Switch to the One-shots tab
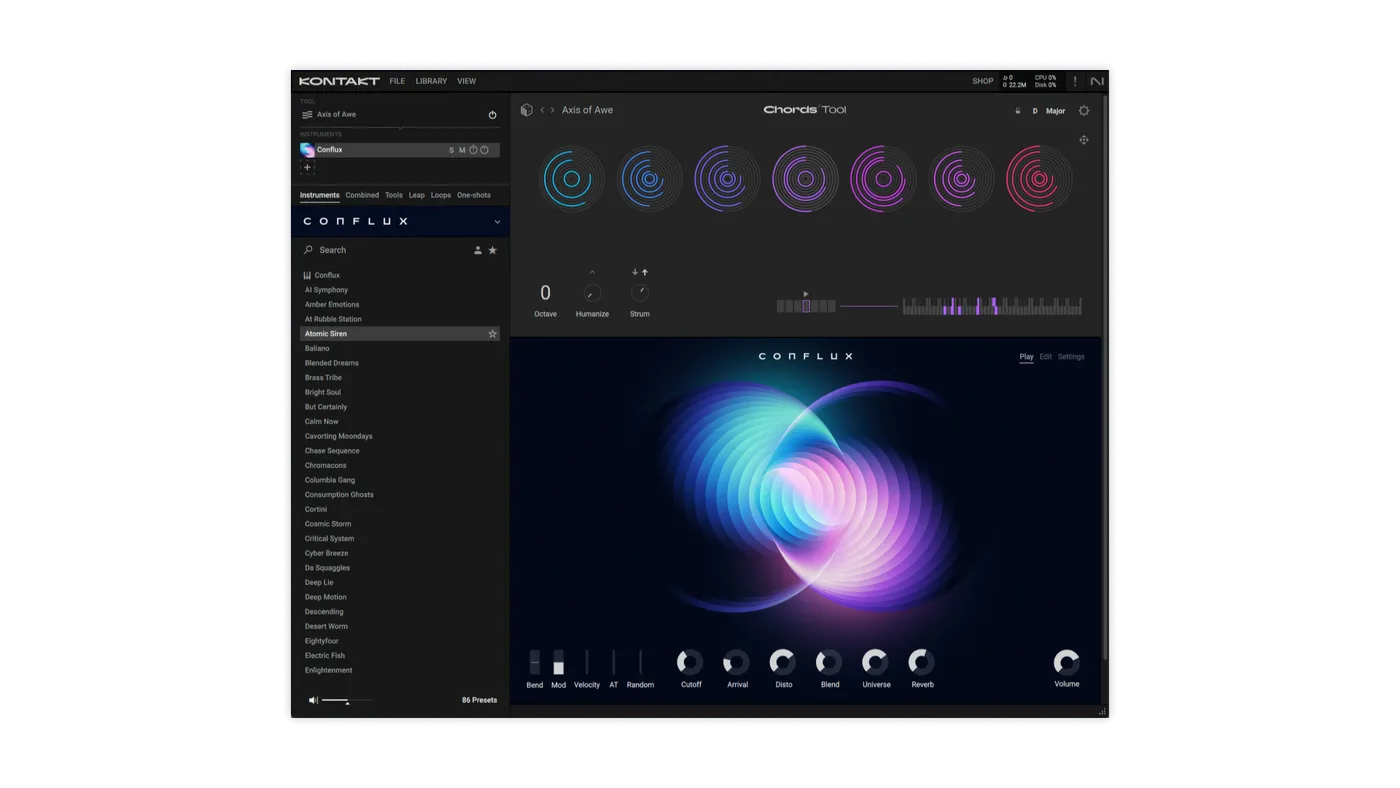 tap(474, 195)
